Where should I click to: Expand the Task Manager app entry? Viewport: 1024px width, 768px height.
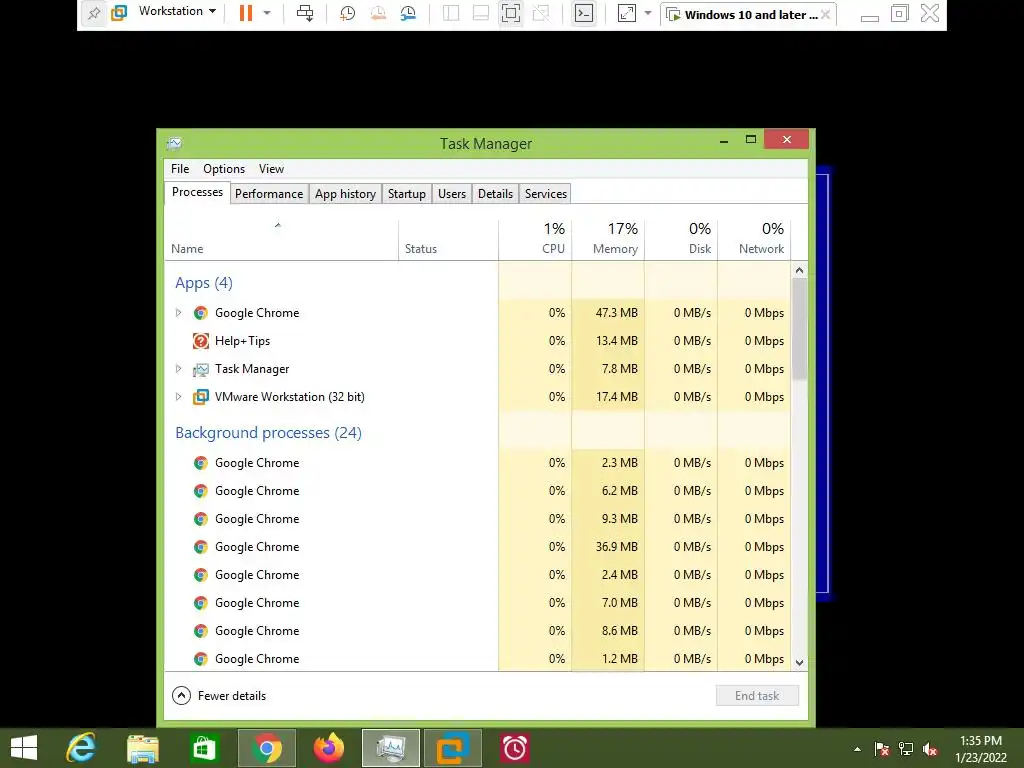178,369
